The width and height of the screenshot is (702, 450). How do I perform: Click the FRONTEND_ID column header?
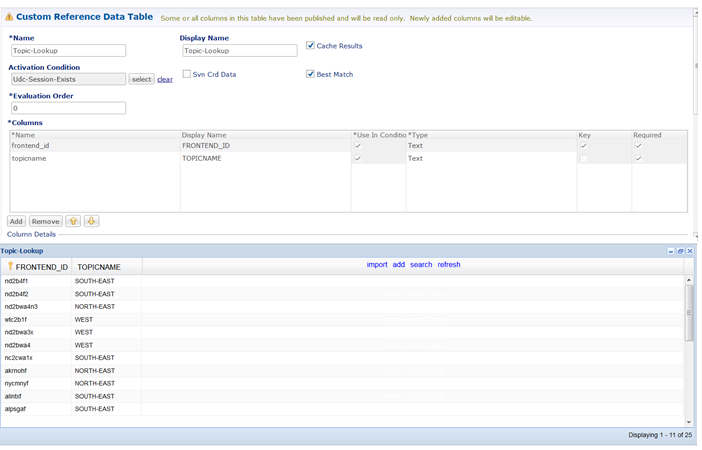coord(36,267)
